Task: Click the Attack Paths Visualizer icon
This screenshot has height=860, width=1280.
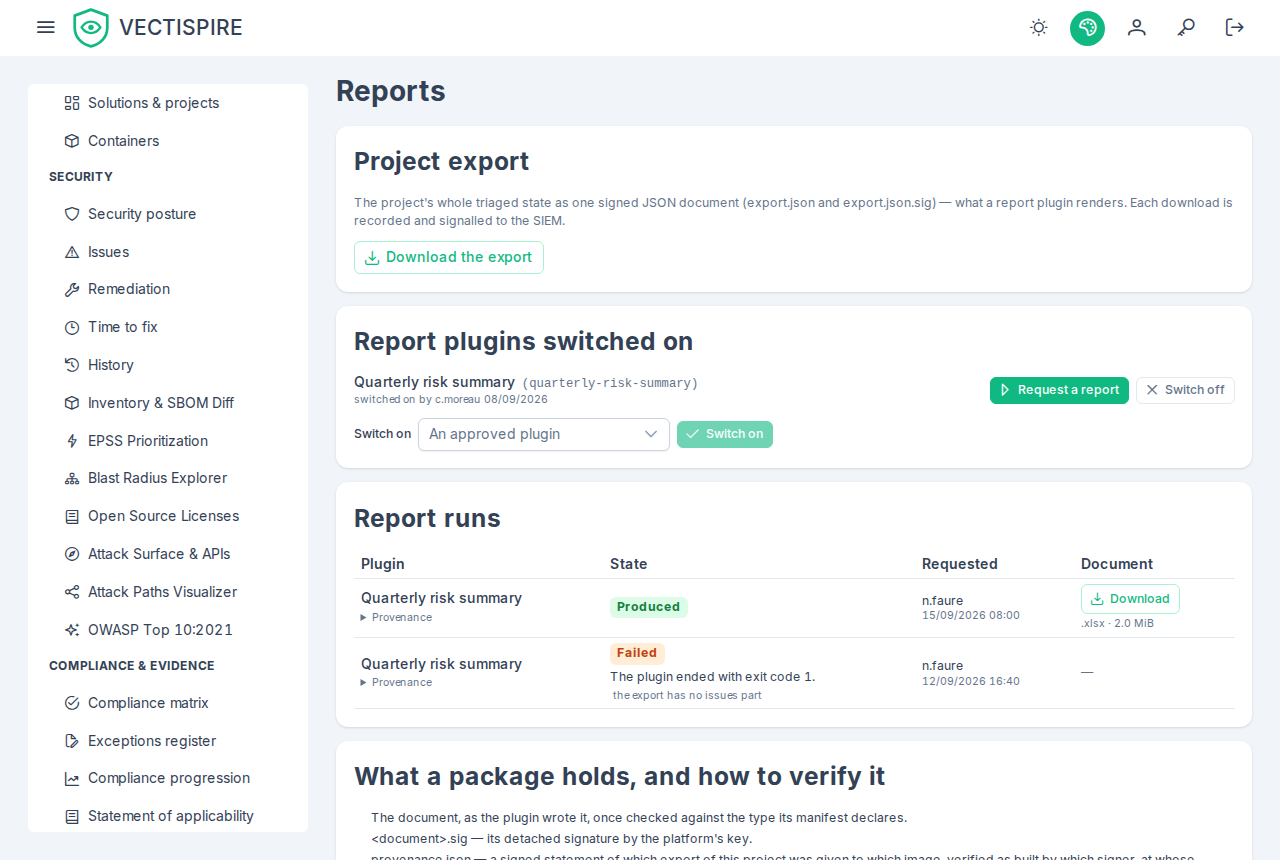Action: click(72, 592)
